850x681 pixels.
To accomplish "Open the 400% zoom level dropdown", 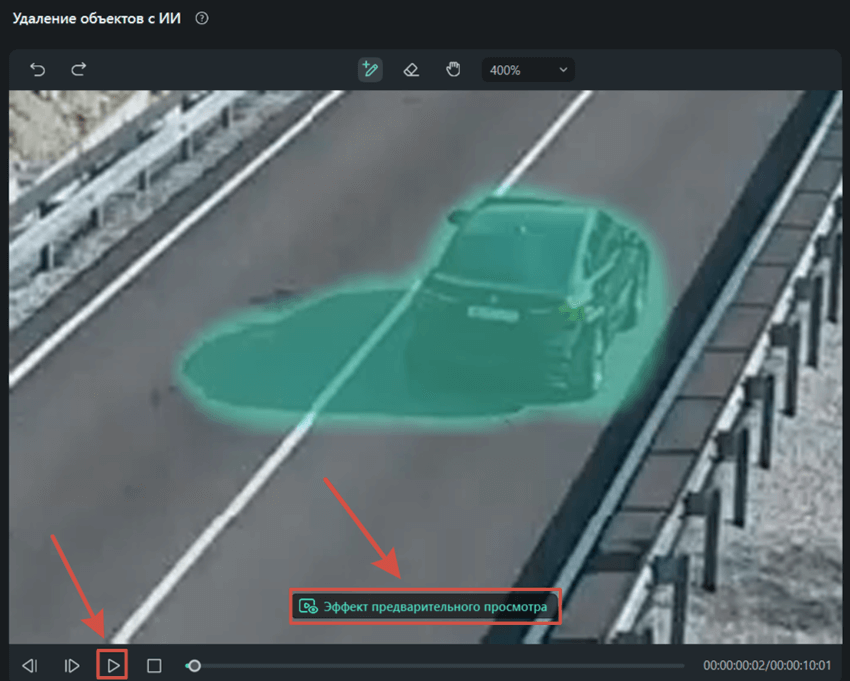I will [x=528, y=69].
